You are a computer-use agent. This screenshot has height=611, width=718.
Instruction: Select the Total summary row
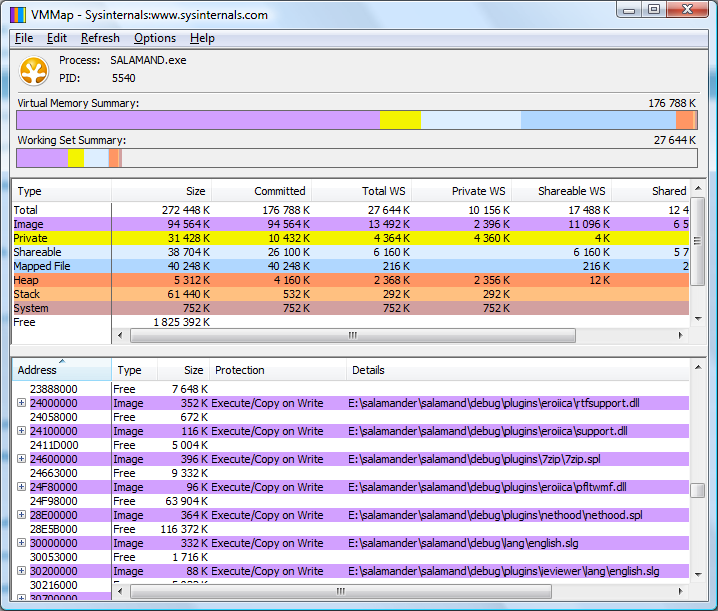coord(351,210)
